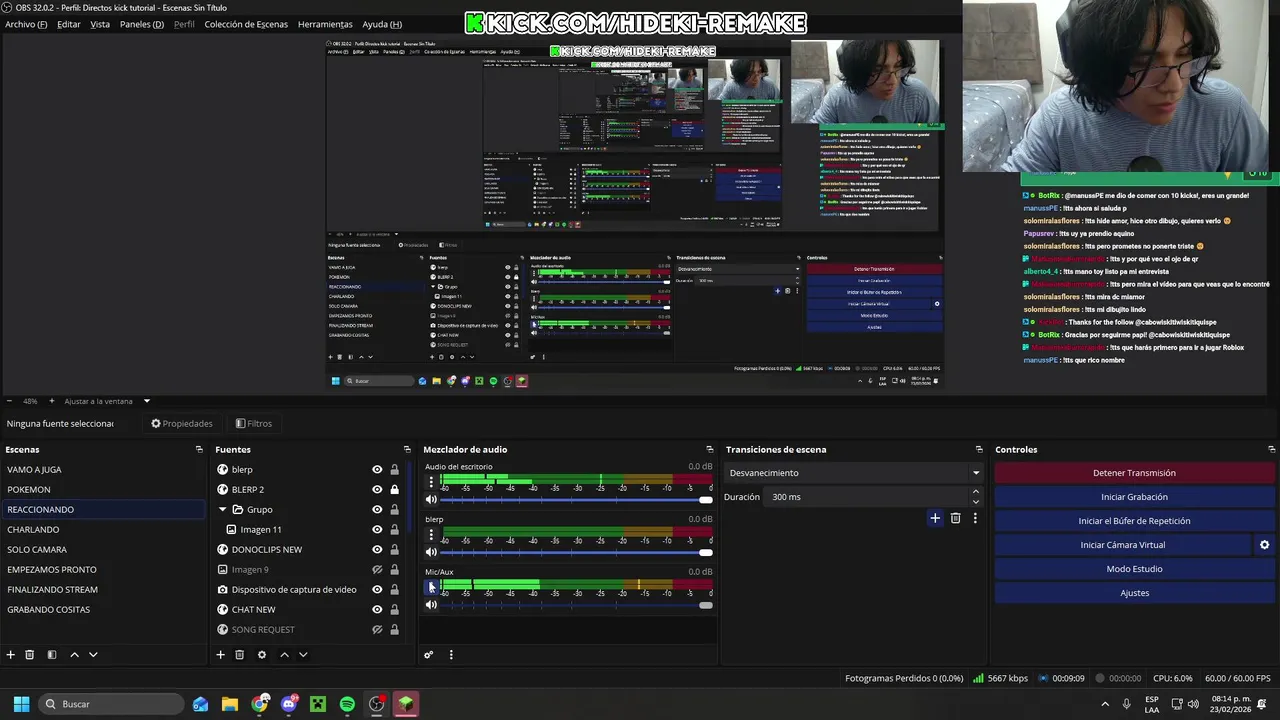Mute the blerp audio channel
Image resolution: width=1280 pixels, height=720 pixels.
pyautogui.click(x=431, y=552)
